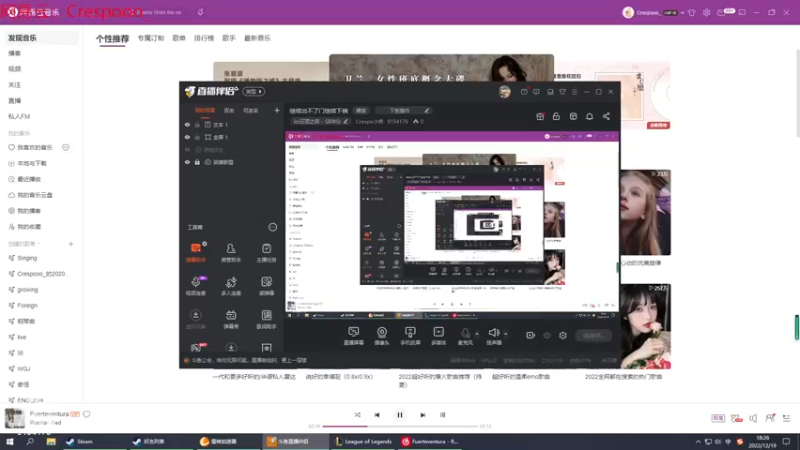Open the 房管助手 tool in the toolbox
The height and width of the screenshot is (450, 800).
(231, 253)
